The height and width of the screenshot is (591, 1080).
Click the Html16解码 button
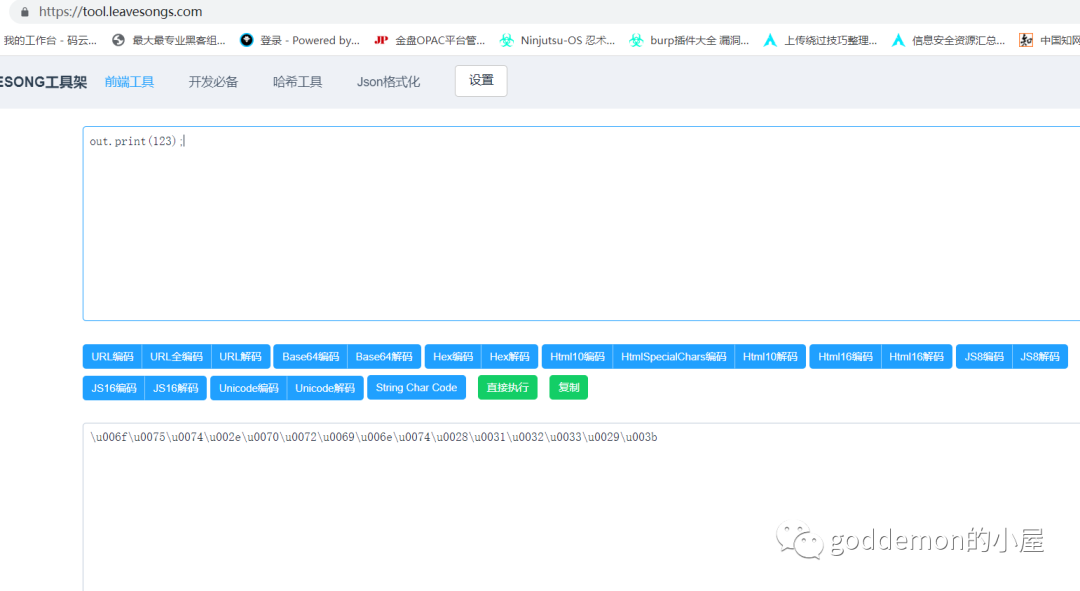tap(917, 357)
